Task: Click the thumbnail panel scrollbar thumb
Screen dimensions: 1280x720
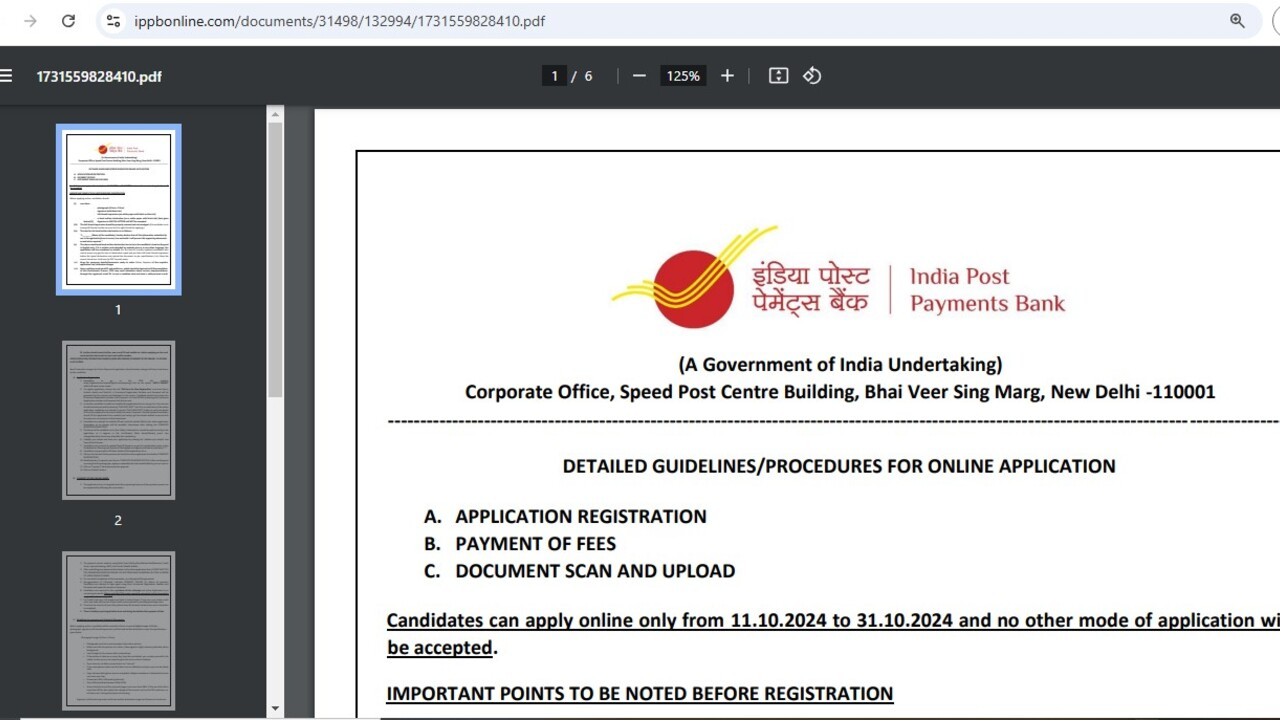Action: 275,260
